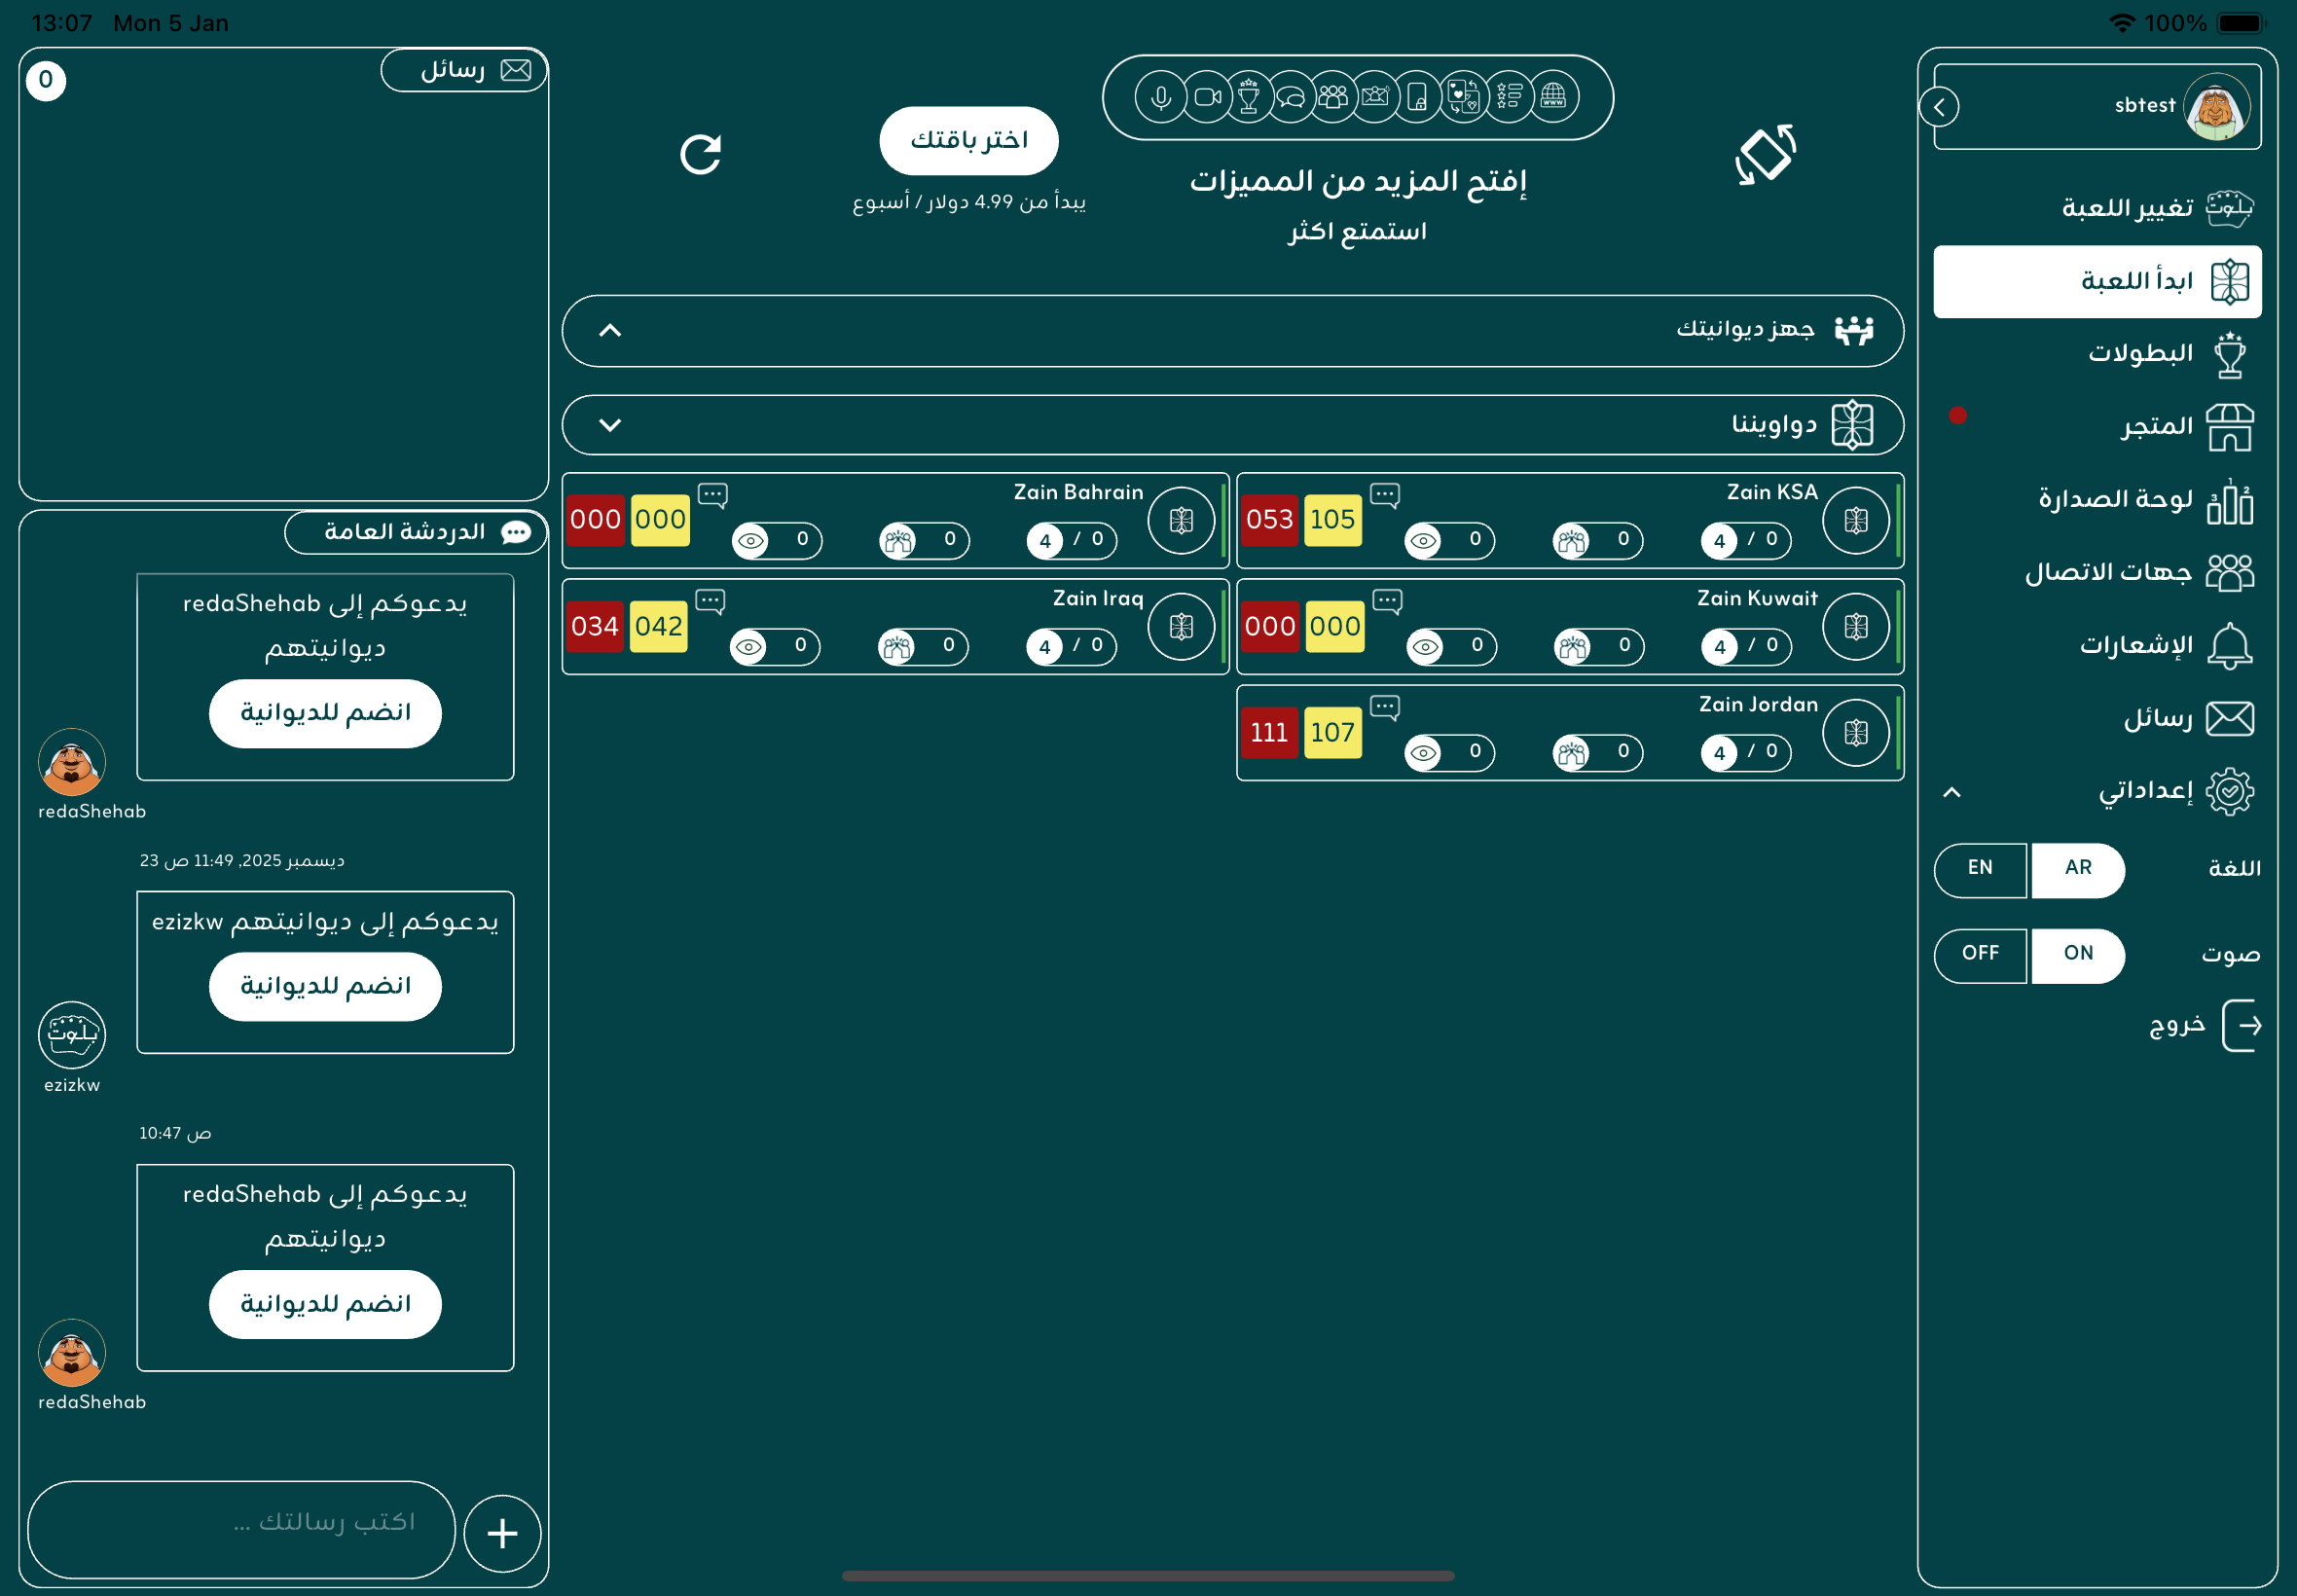Click the trophy icon in features bar
This screenshot has height=1596, width=2297.
(x=1248, y=97)
